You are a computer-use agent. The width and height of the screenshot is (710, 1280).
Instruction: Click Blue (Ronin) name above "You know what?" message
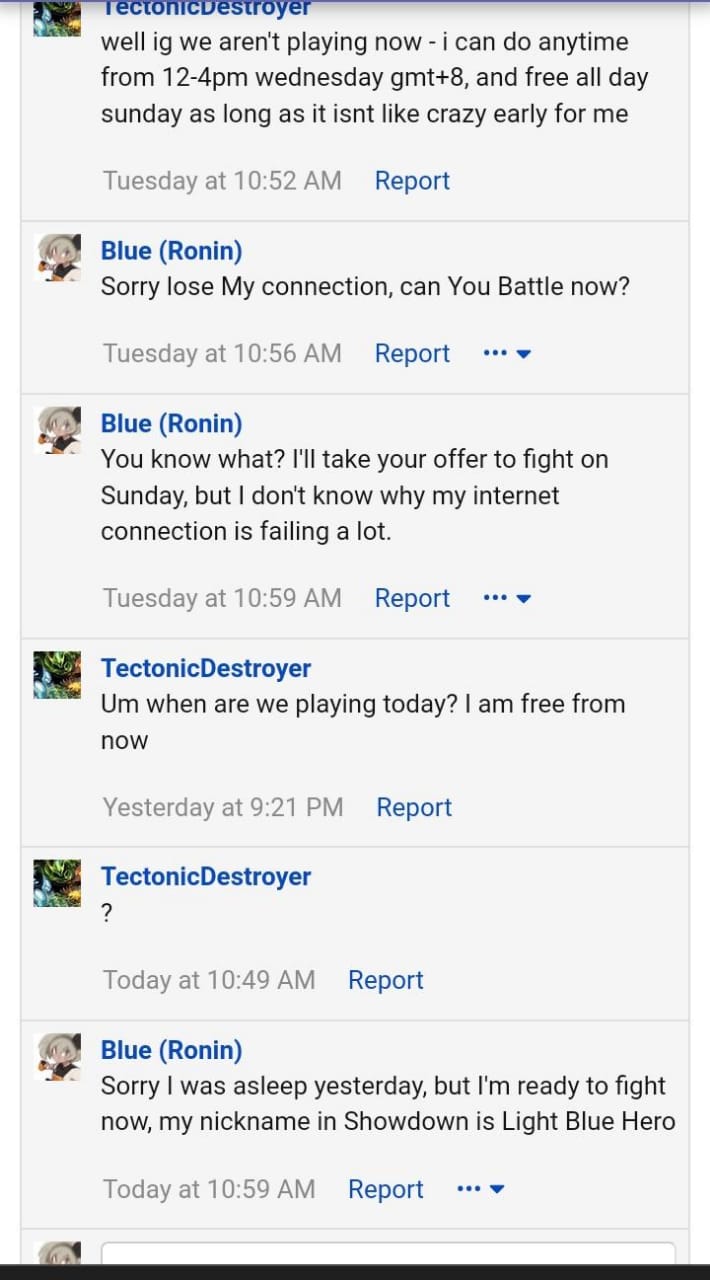[x=171, y=424]
